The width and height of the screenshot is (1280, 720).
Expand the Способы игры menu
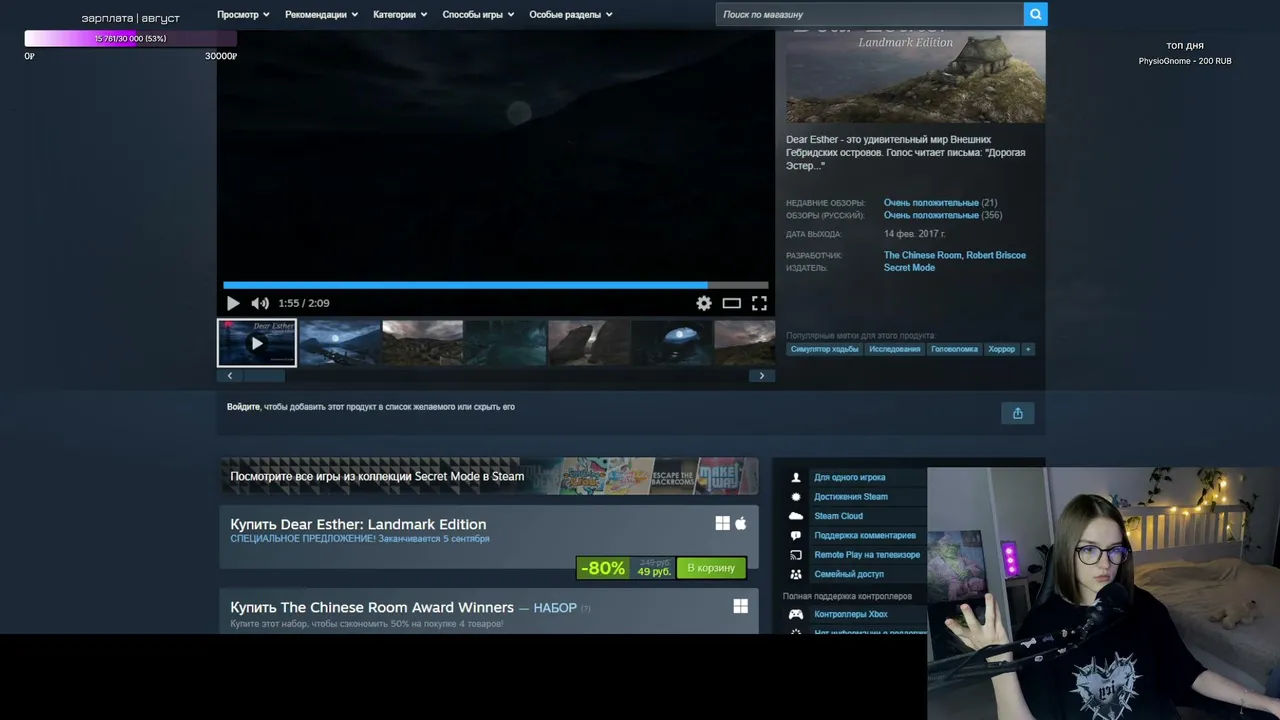pyautogui.click(x=478, y=14)
